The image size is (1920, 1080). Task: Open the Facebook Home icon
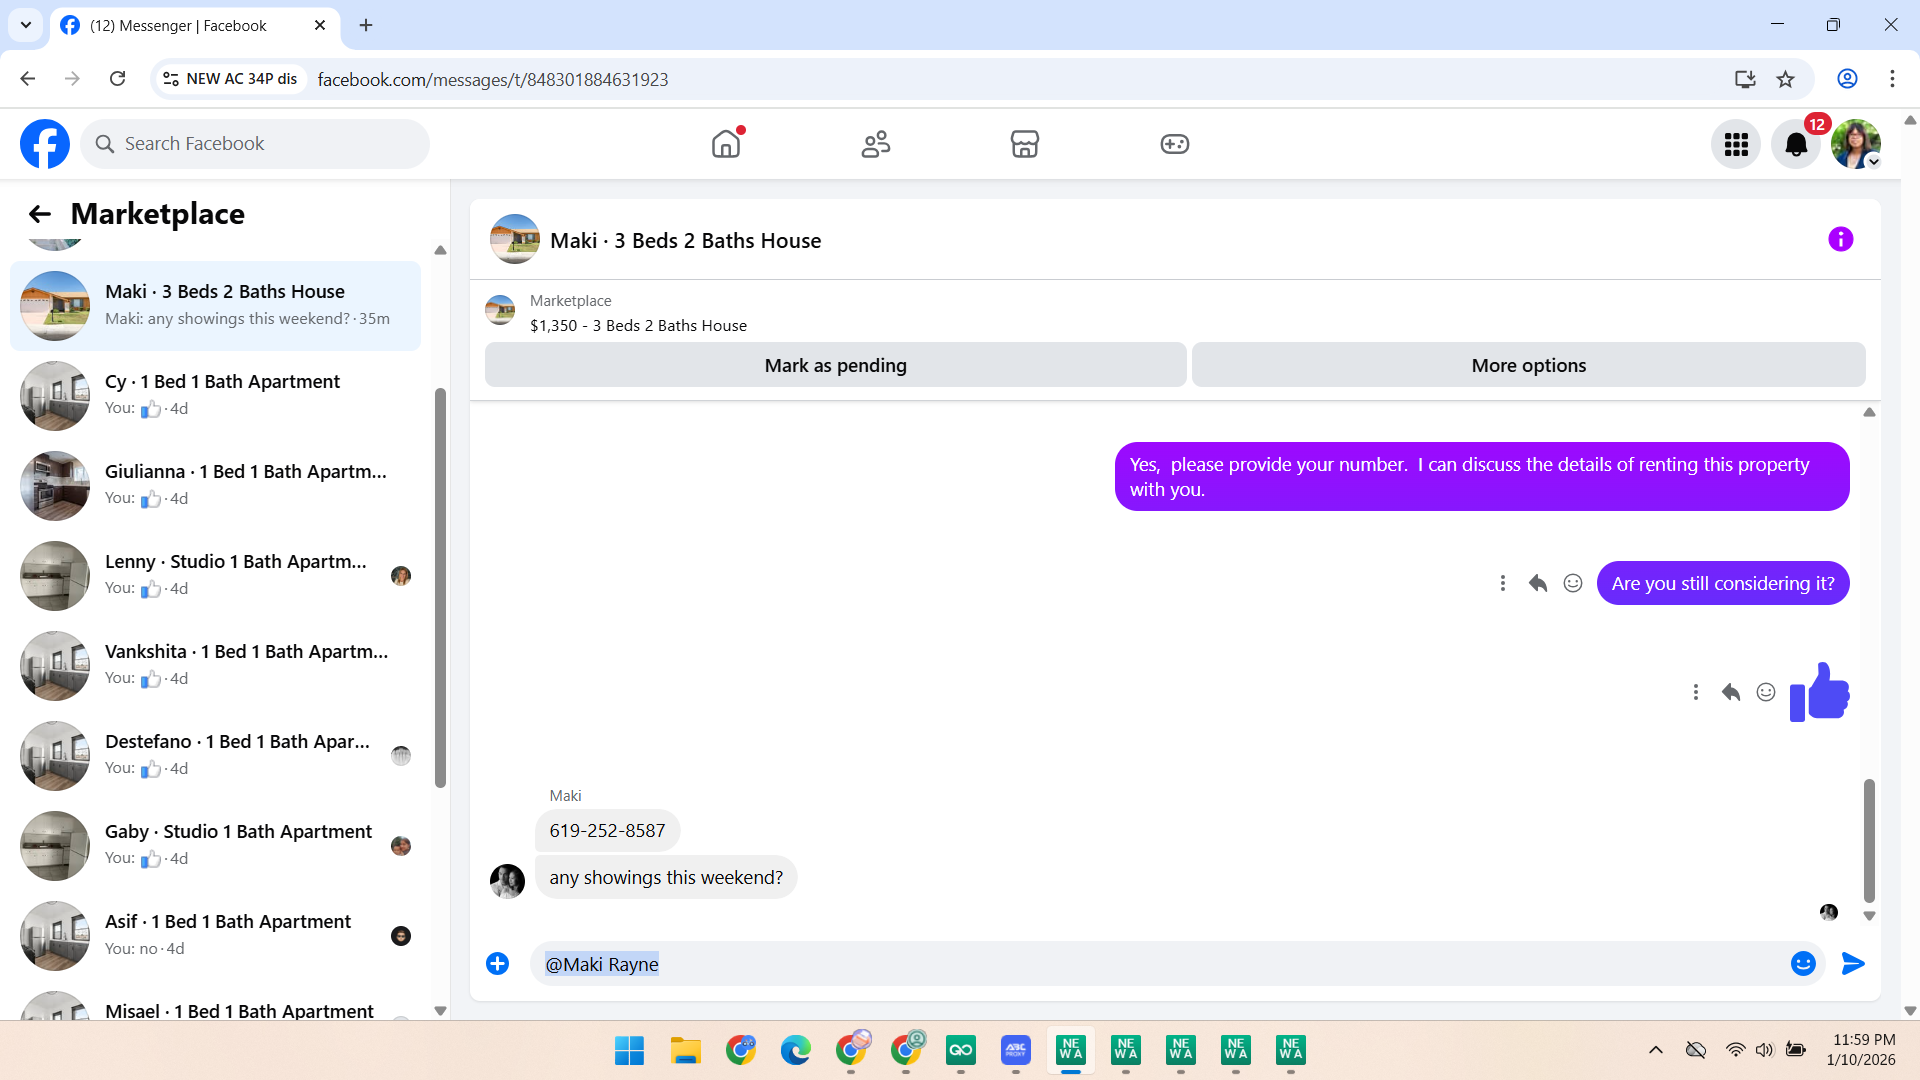pos(726,144)
